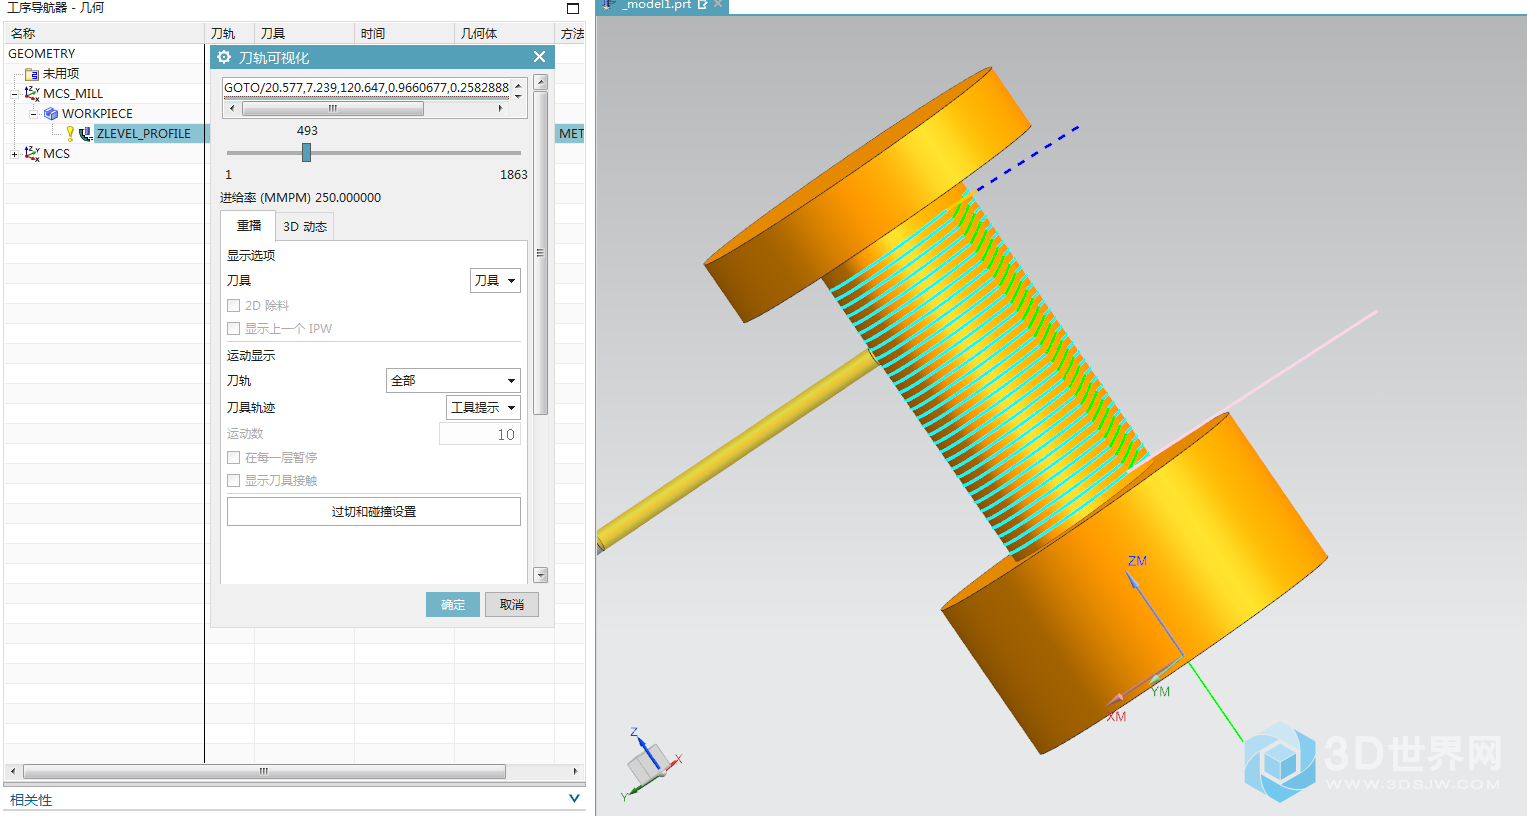Click the gear icon in 刀轨可视化 title
The height and width of the screenshot is (816, 1527).
224,57
